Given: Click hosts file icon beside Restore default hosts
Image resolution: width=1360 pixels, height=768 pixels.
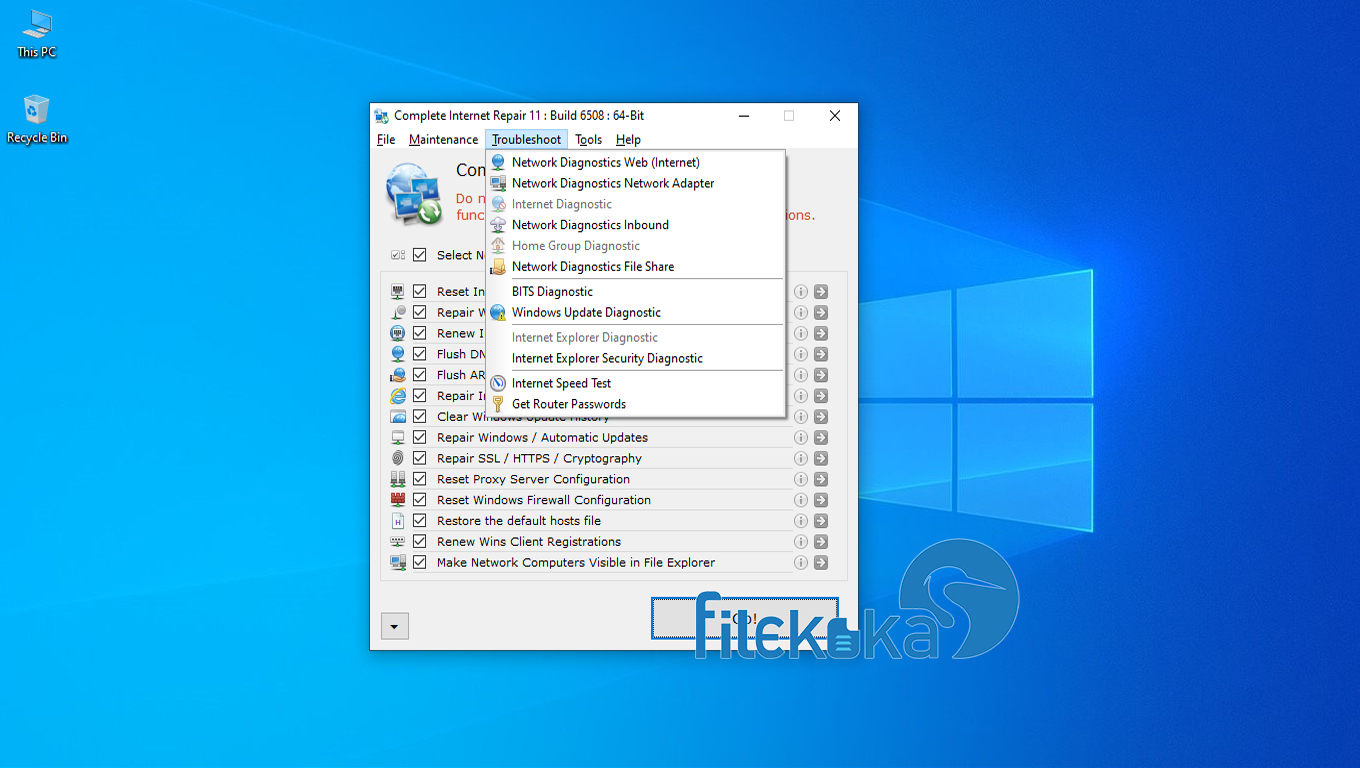Looking at the screenshot, I should [x=398, y=521].
